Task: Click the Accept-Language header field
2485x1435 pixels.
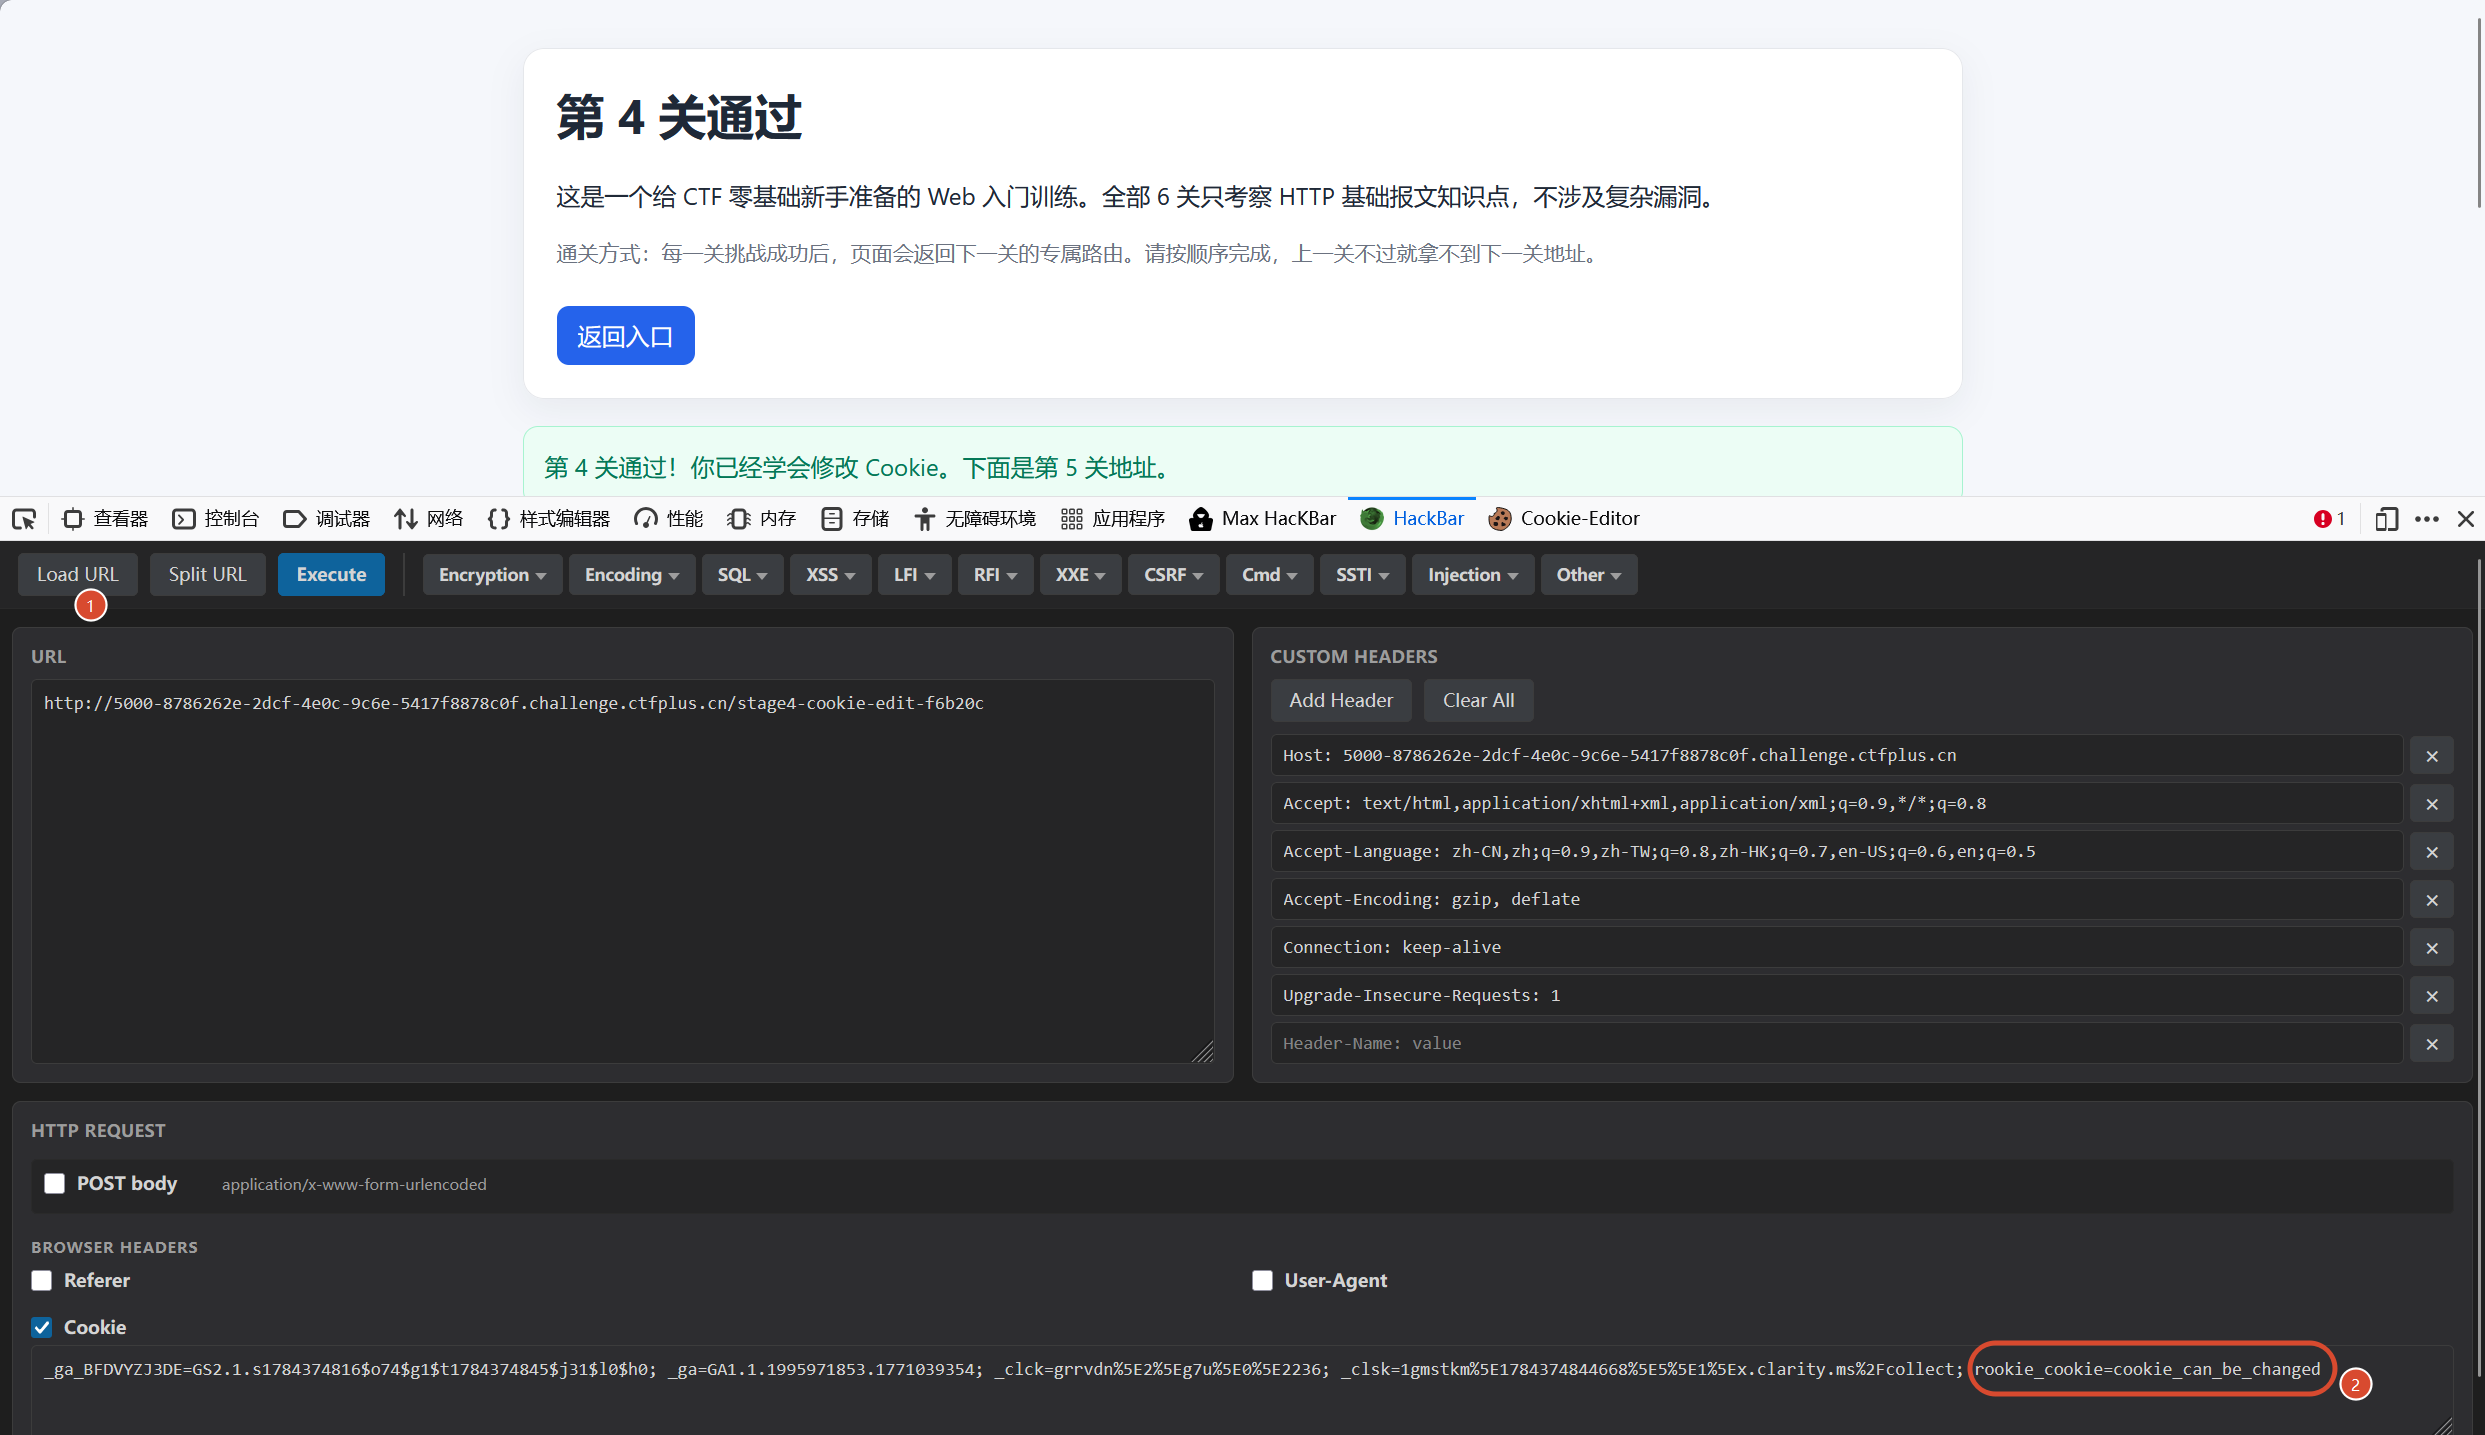Action: point(1836,852)
